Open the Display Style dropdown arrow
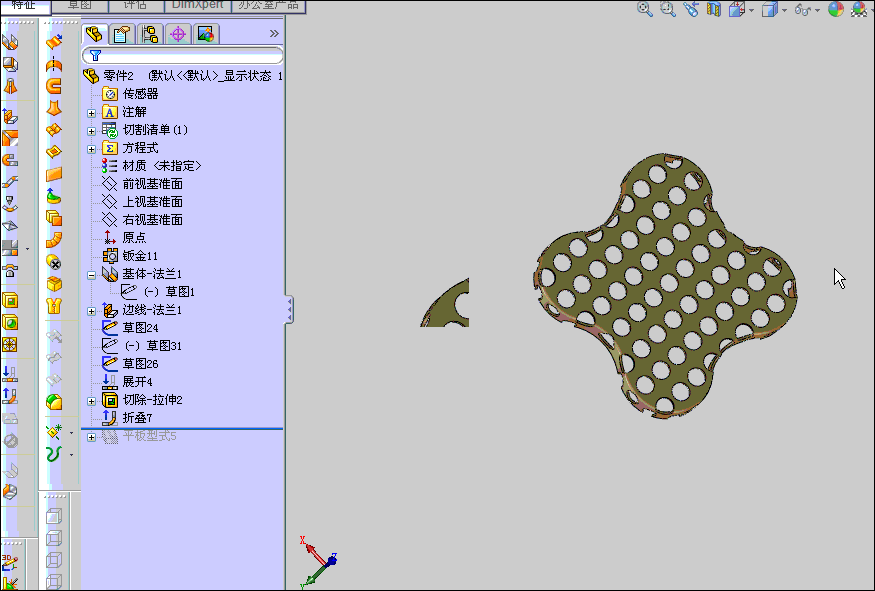Image resolution: width=875 pixels, height=591 pixels. point(784,11)
